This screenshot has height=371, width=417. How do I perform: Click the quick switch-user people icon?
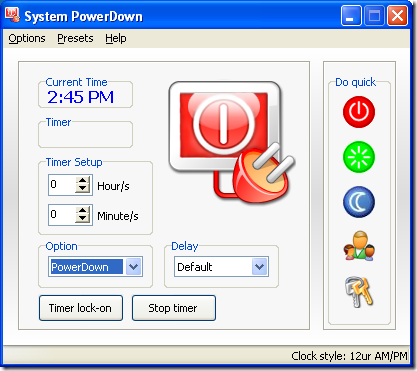(x=359, y=246)
